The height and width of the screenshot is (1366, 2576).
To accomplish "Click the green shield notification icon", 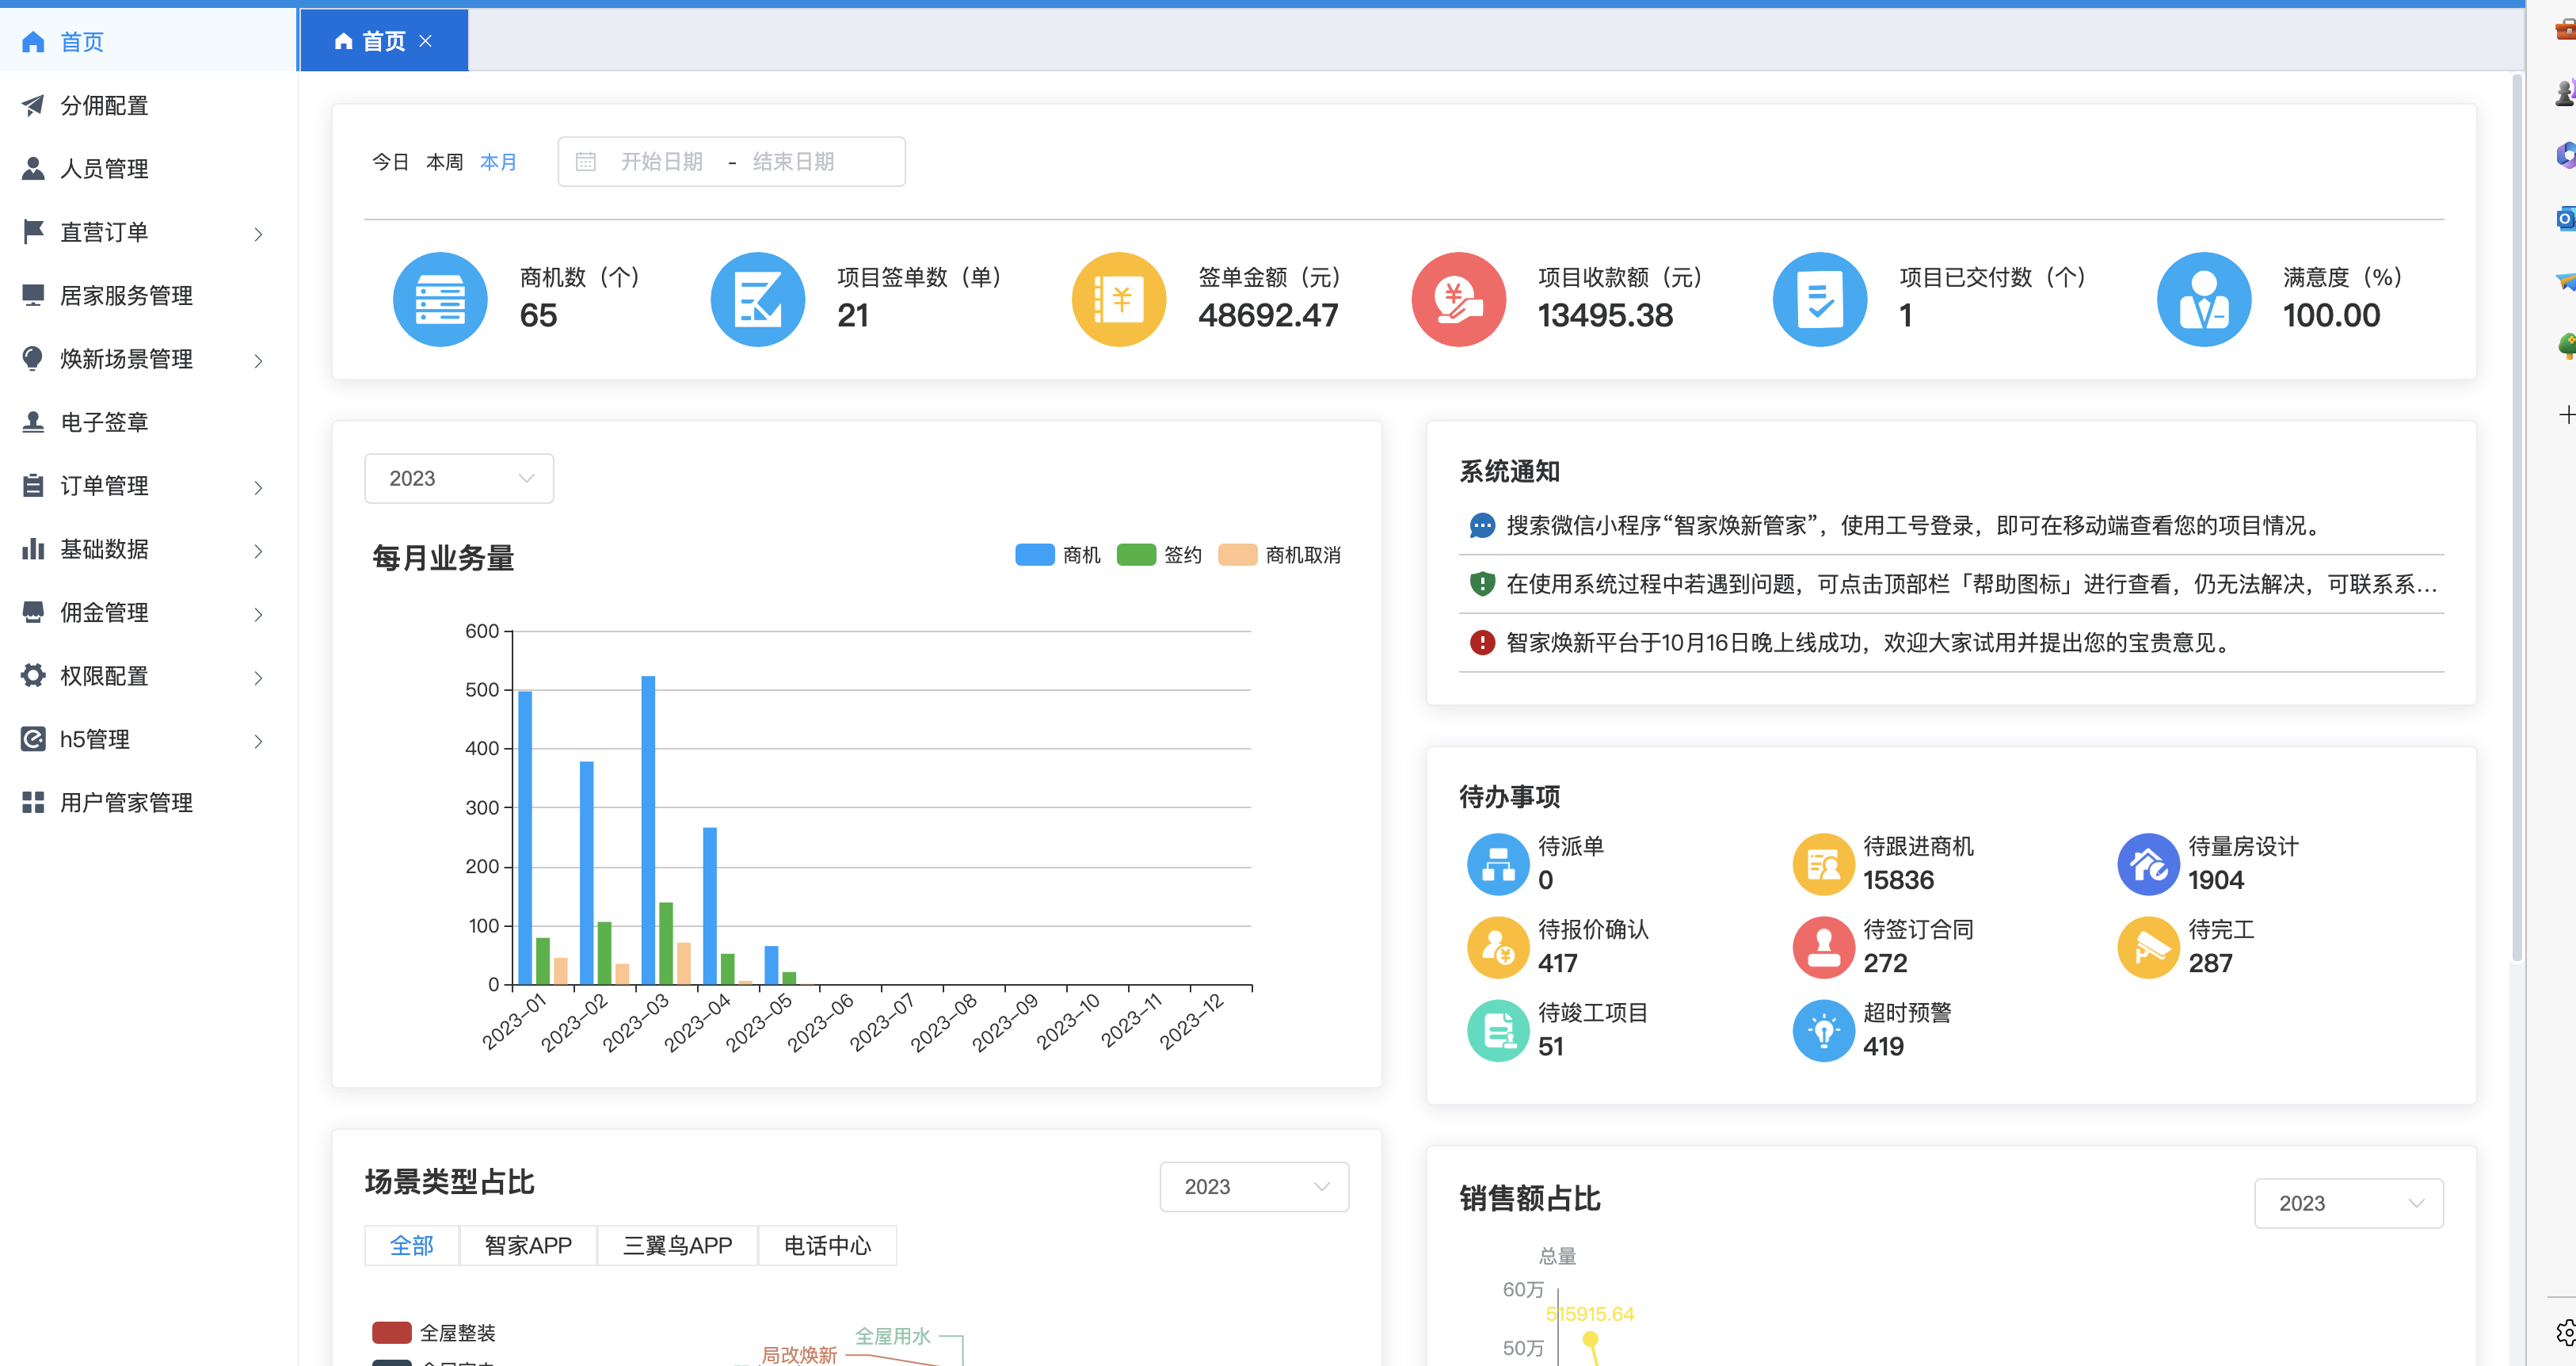I will [1482, 584].
